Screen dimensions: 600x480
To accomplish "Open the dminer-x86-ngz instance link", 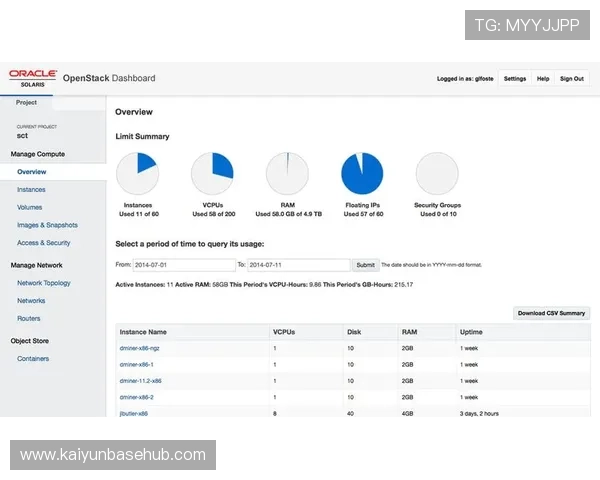I will point(140,347).
